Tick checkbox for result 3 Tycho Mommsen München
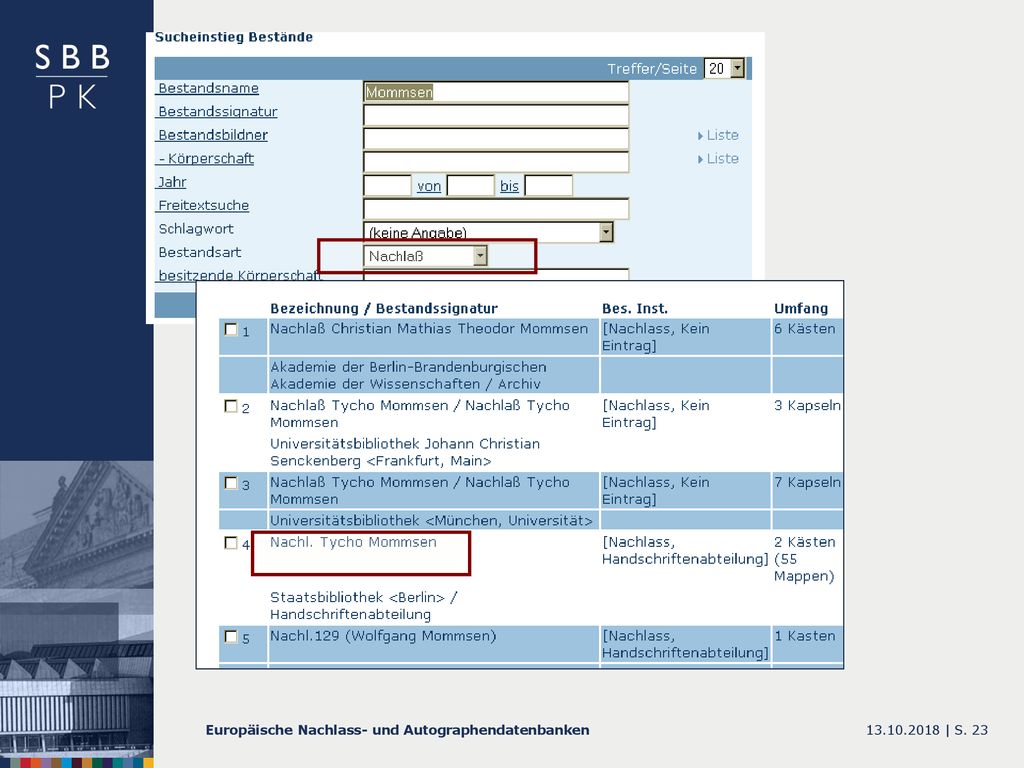1024x768 pixels. click(x=231, y=483)
